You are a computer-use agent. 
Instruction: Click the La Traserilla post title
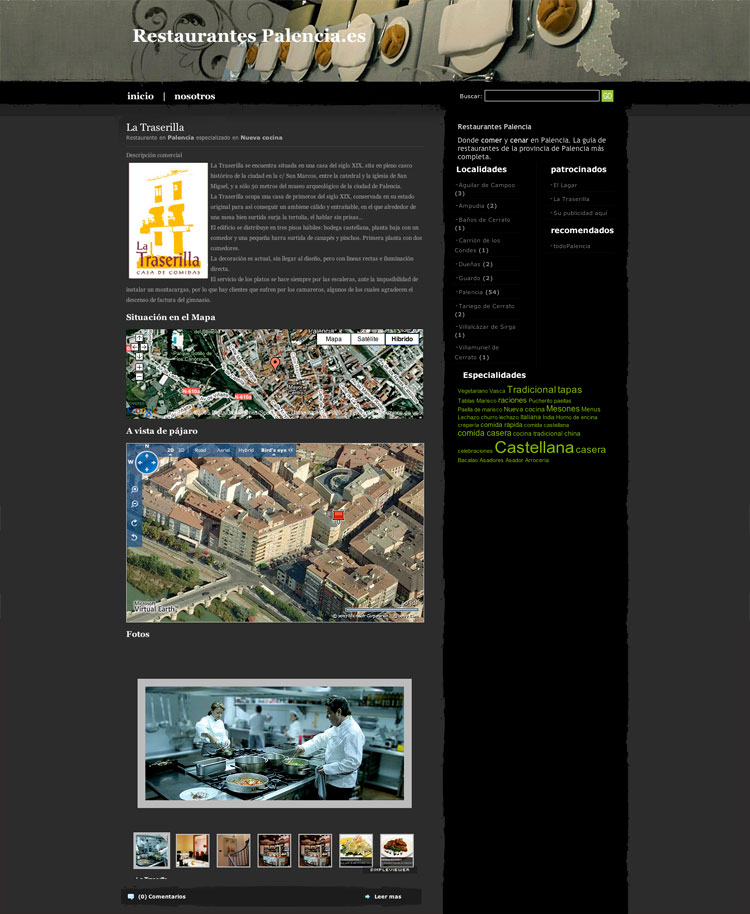155,127
